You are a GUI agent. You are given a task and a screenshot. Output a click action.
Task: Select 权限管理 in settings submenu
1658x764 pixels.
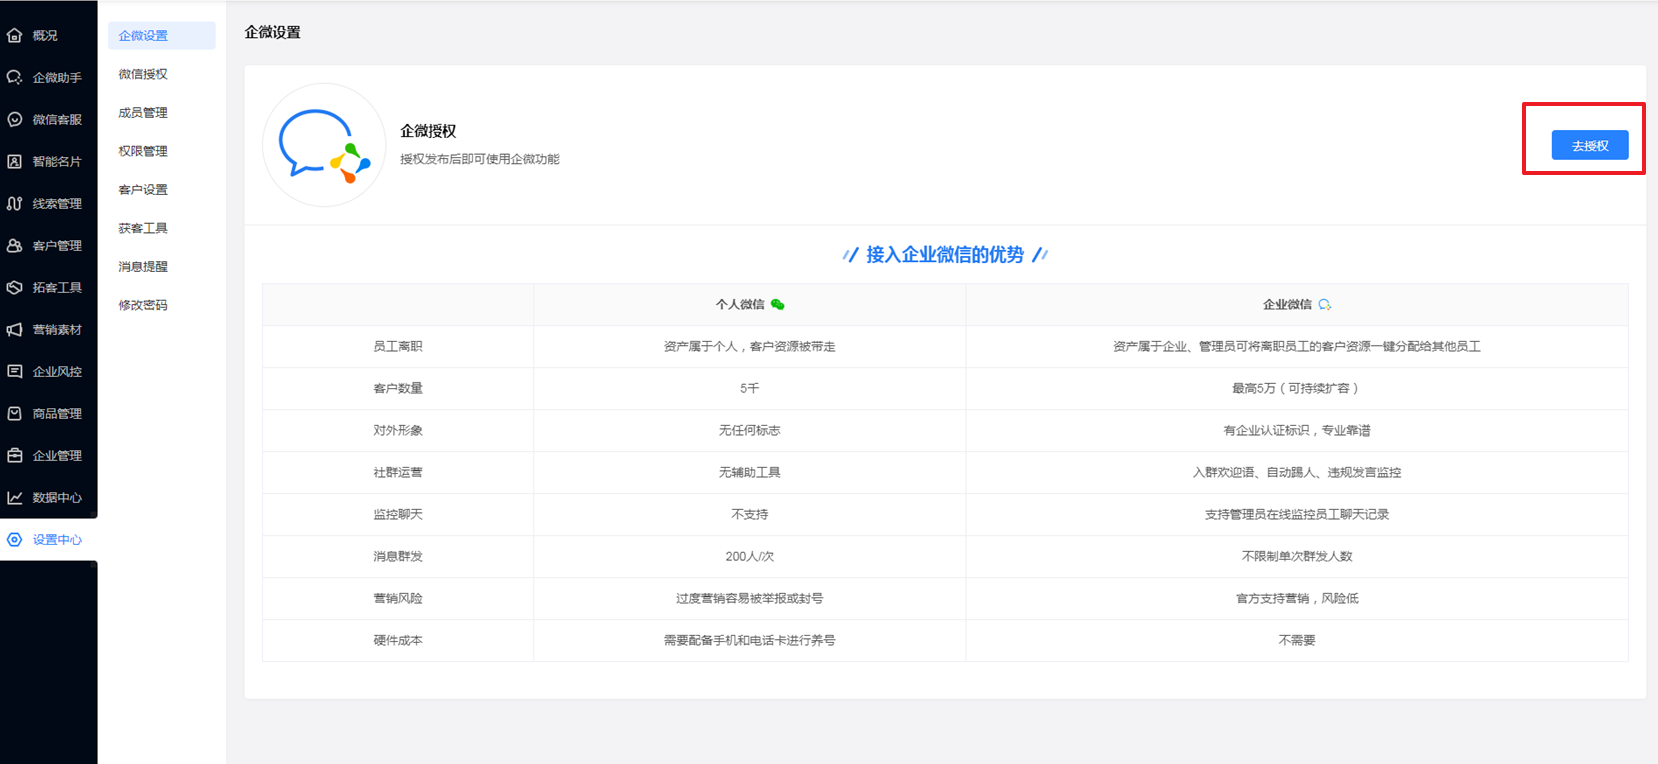pos(143,151)
